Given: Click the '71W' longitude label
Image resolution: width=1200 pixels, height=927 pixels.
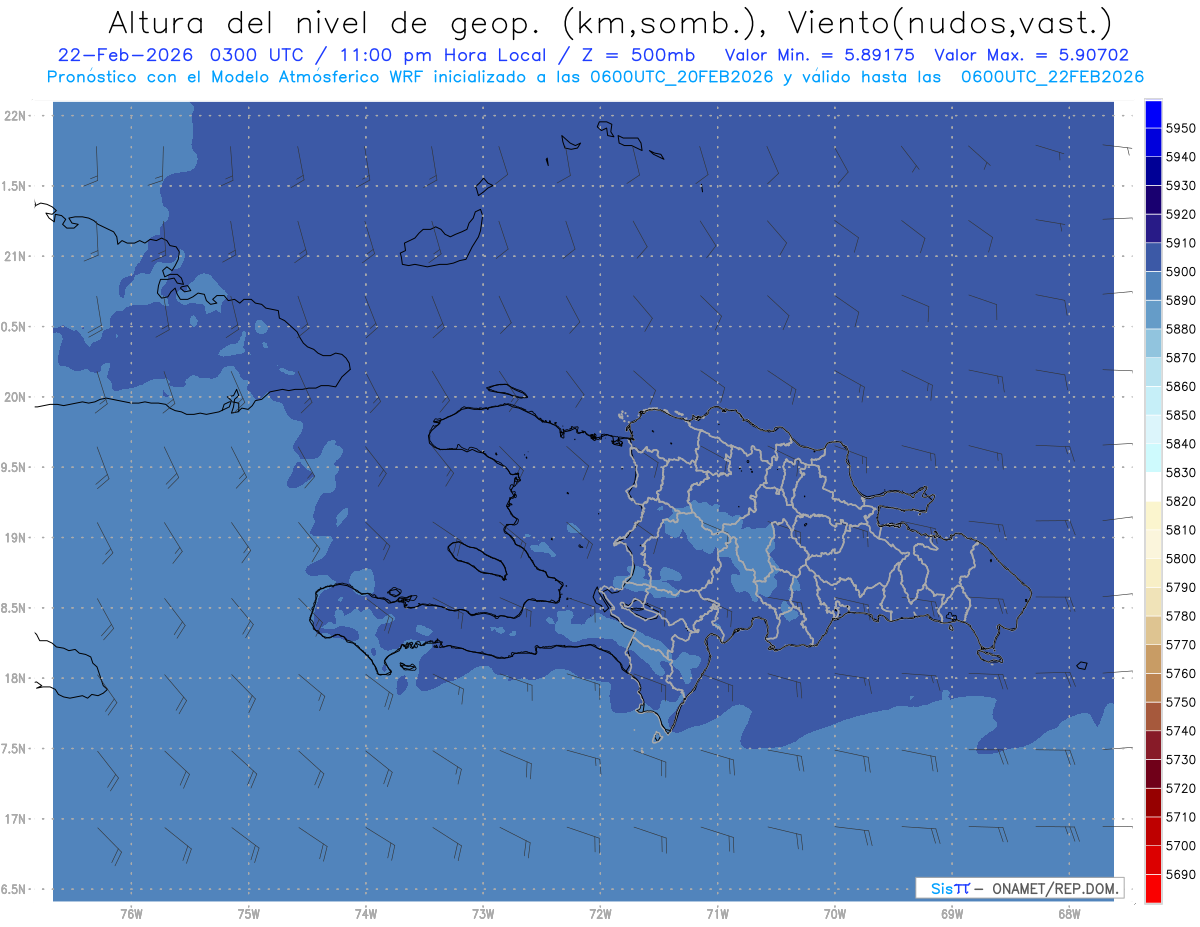Looking at the screenshot, I should 717,914.
